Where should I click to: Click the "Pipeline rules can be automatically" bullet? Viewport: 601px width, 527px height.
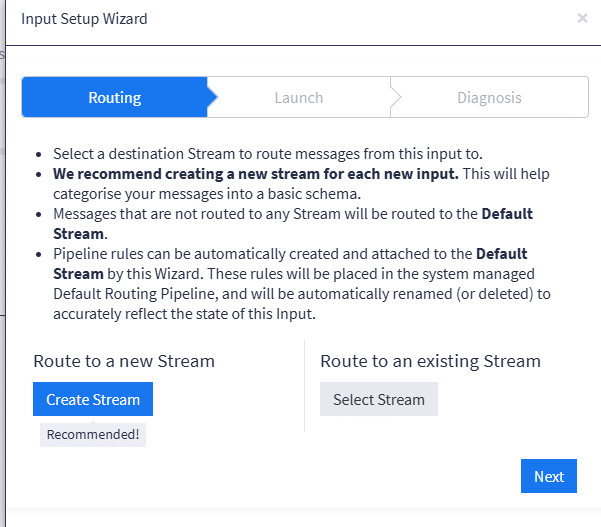[263, 254]
